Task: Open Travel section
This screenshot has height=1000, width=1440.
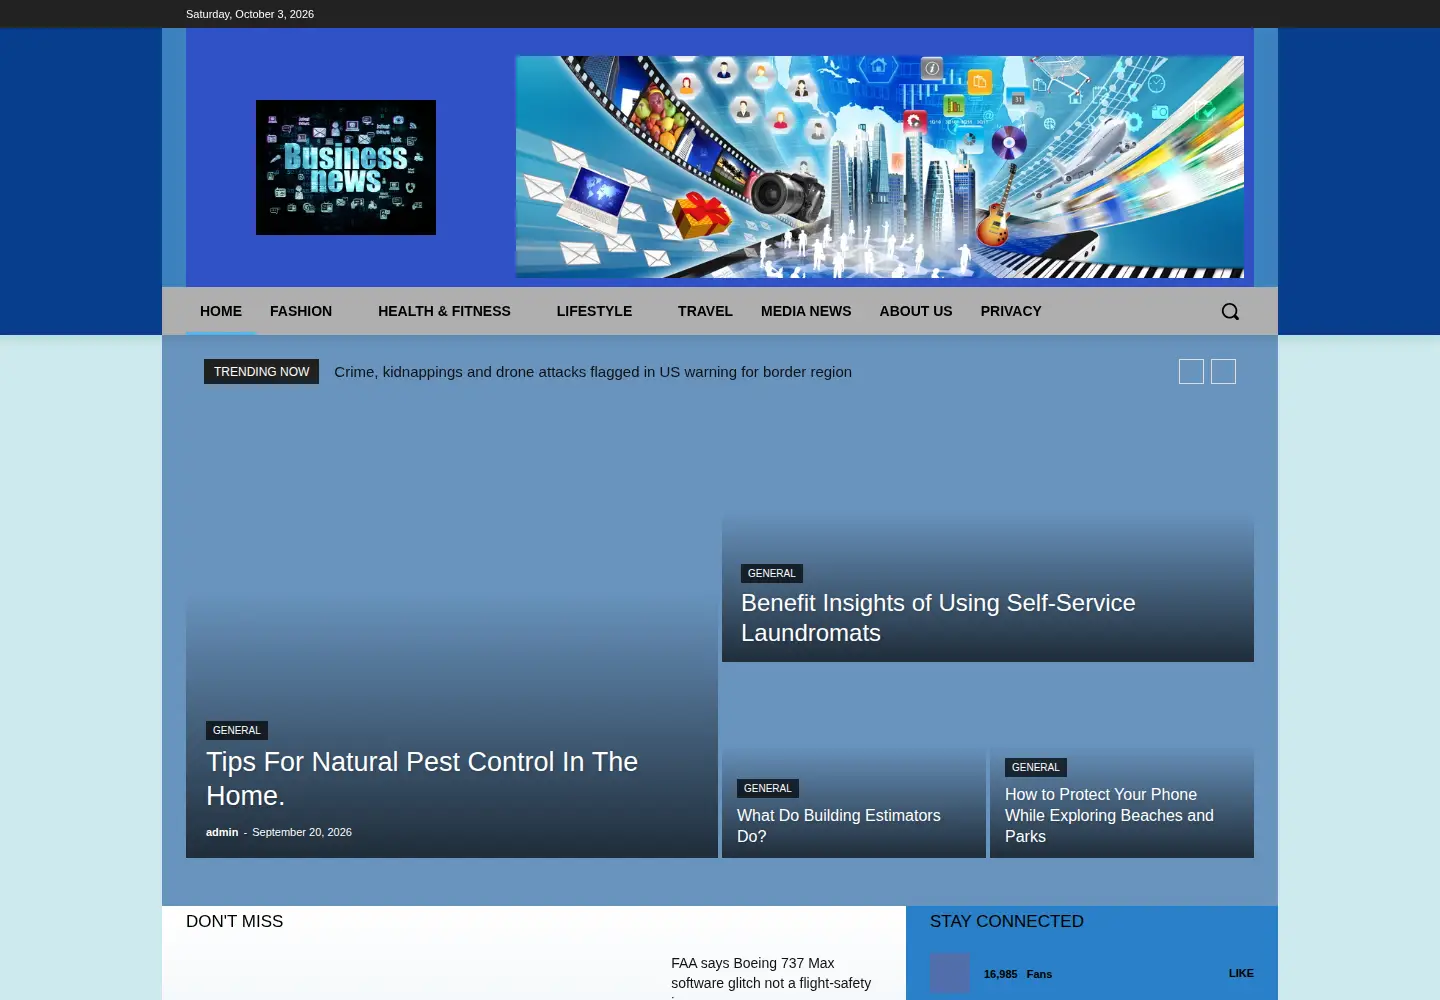Action: 705,311
